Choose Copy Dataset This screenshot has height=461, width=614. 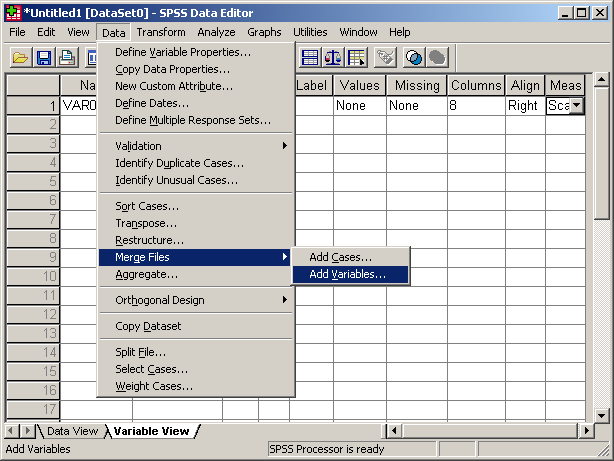pyautogui.click(x=195, y=326)
